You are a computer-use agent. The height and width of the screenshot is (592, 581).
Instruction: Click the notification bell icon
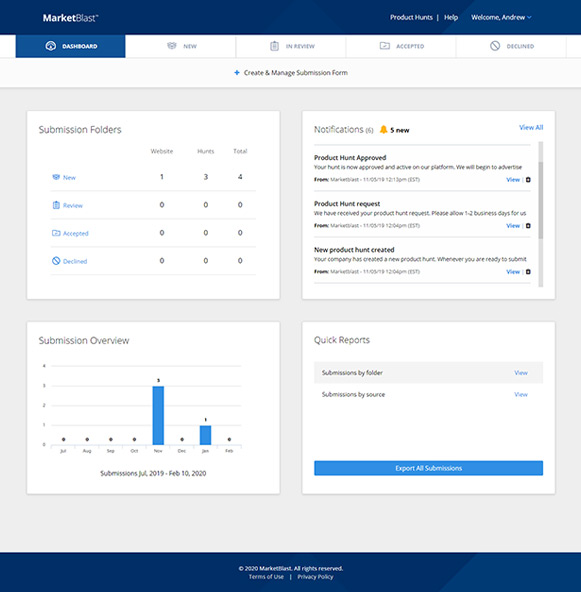click(384, 130)
